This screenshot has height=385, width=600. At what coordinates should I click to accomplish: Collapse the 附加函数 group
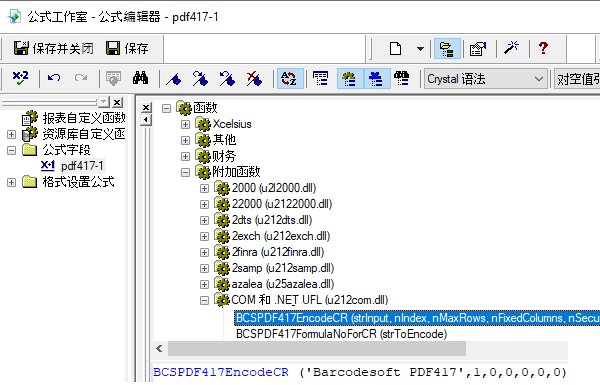(x=185, y=173)
